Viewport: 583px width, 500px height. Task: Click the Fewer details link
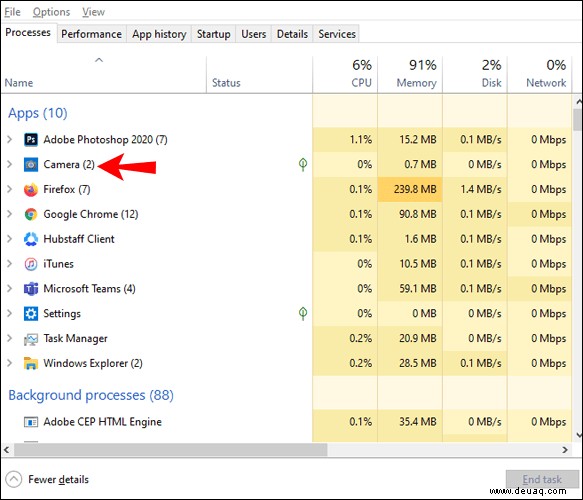[58, 480]
